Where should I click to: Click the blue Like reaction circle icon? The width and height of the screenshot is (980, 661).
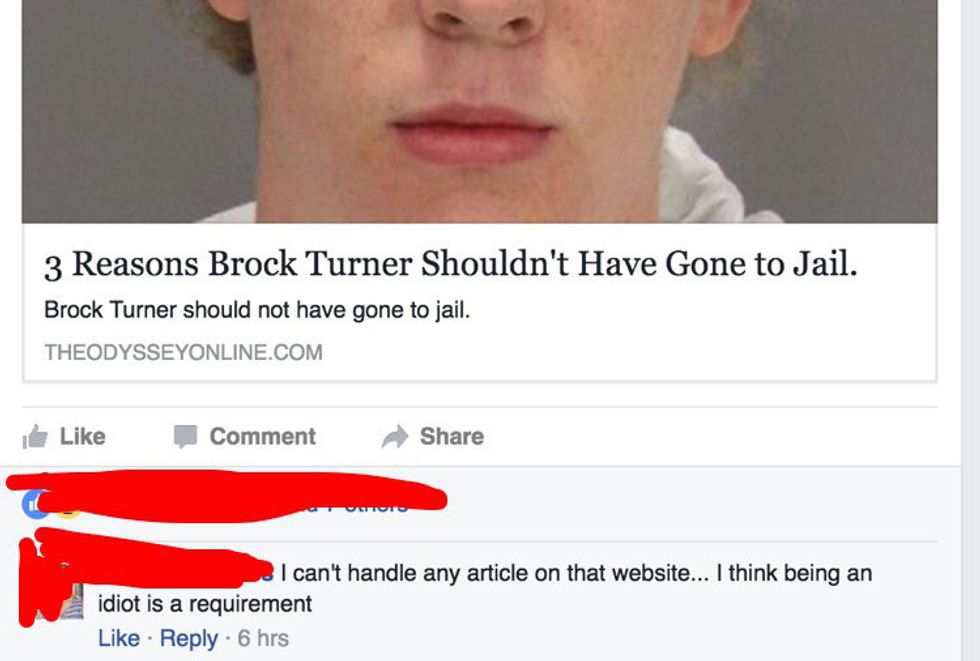31,505
